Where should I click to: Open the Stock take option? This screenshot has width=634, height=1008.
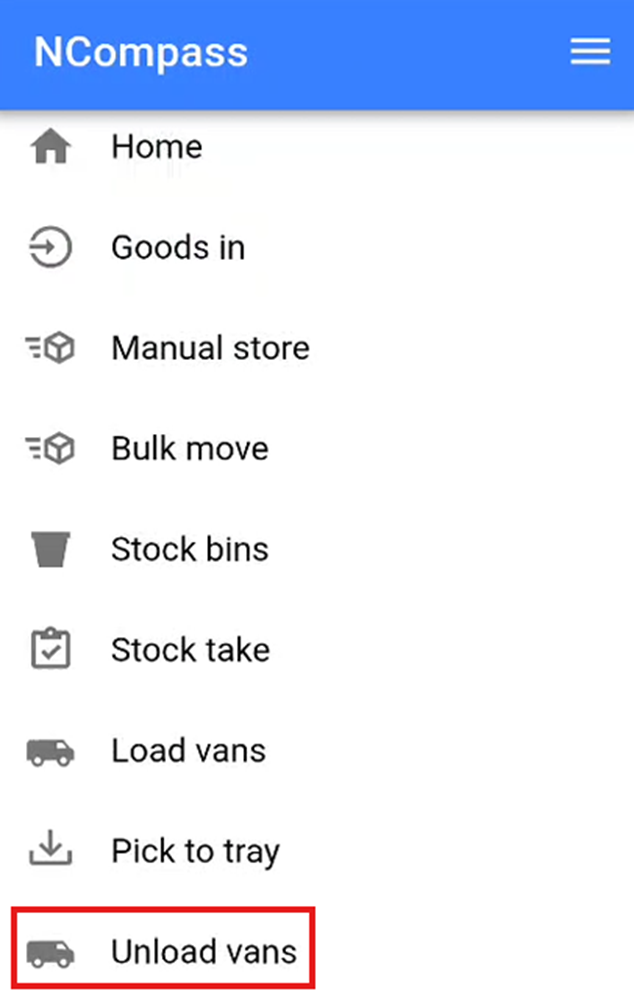click(x=190, y=650)
